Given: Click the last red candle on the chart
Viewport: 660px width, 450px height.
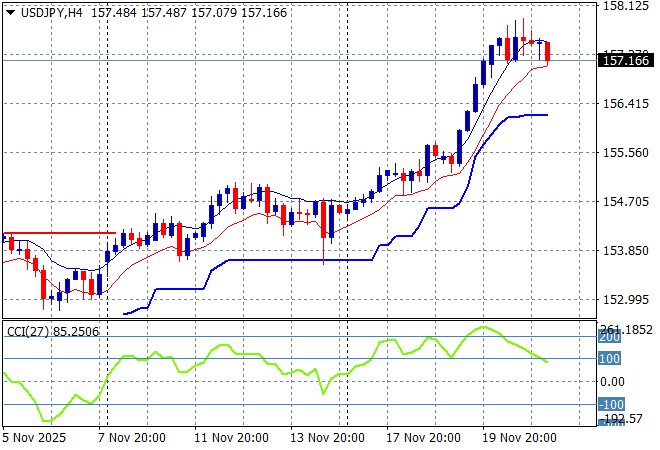Looking at the screenshot, I should 548,52.
